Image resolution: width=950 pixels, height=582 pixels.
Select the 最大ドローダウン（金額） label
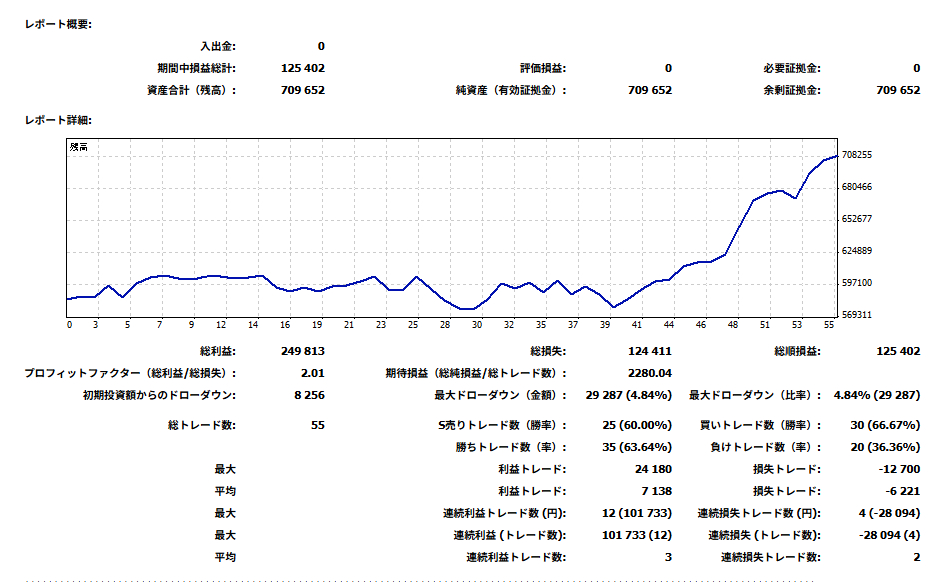[500, 395]
